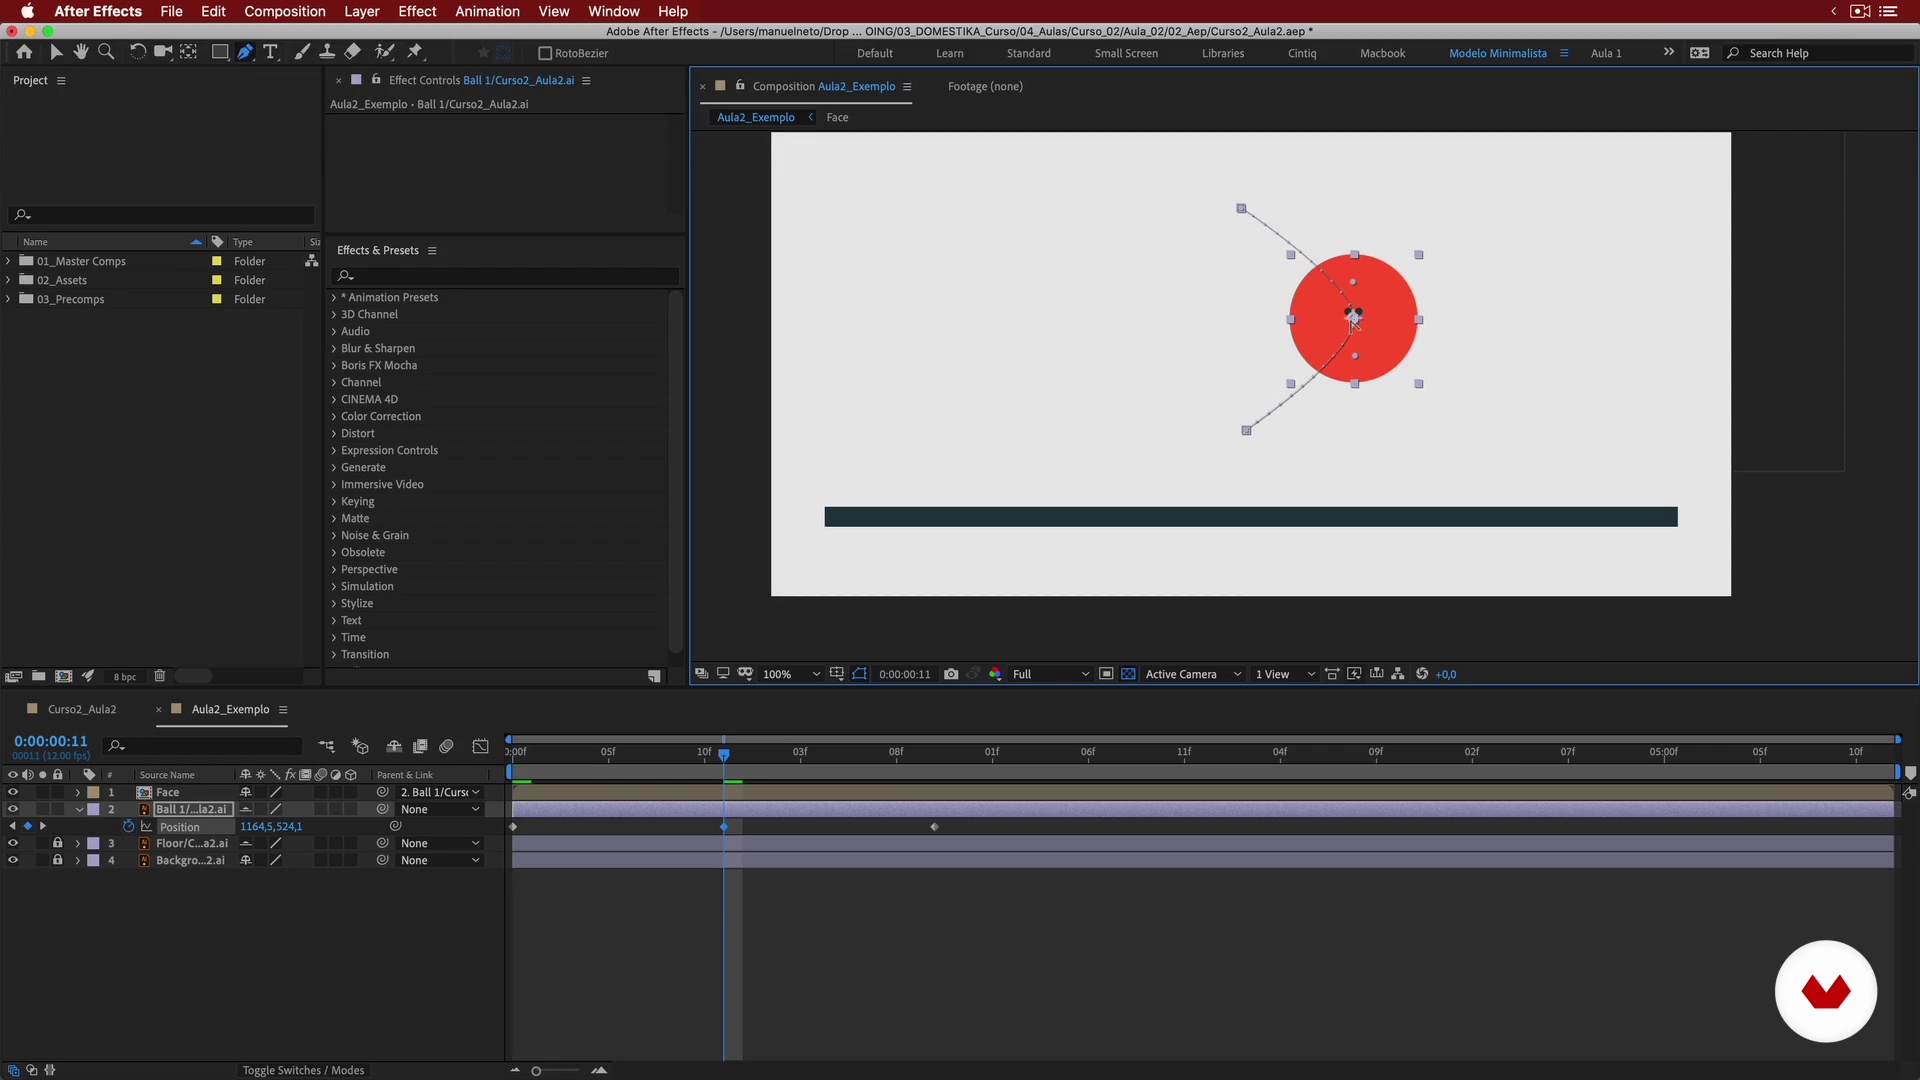Select the Clone Stamp tool
Viewport: 1920px width, 1080px height.
point(327,52)
